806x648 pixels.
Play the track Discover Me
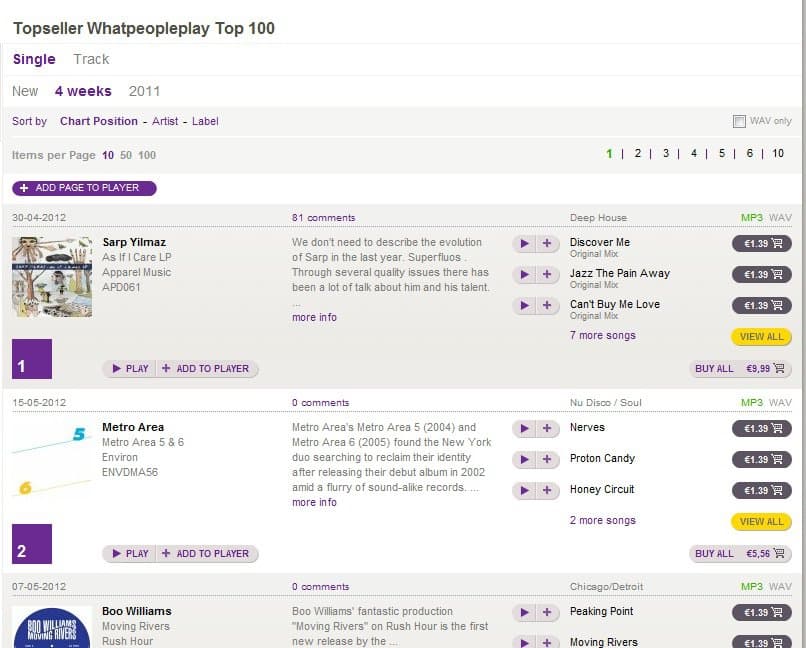524,244
